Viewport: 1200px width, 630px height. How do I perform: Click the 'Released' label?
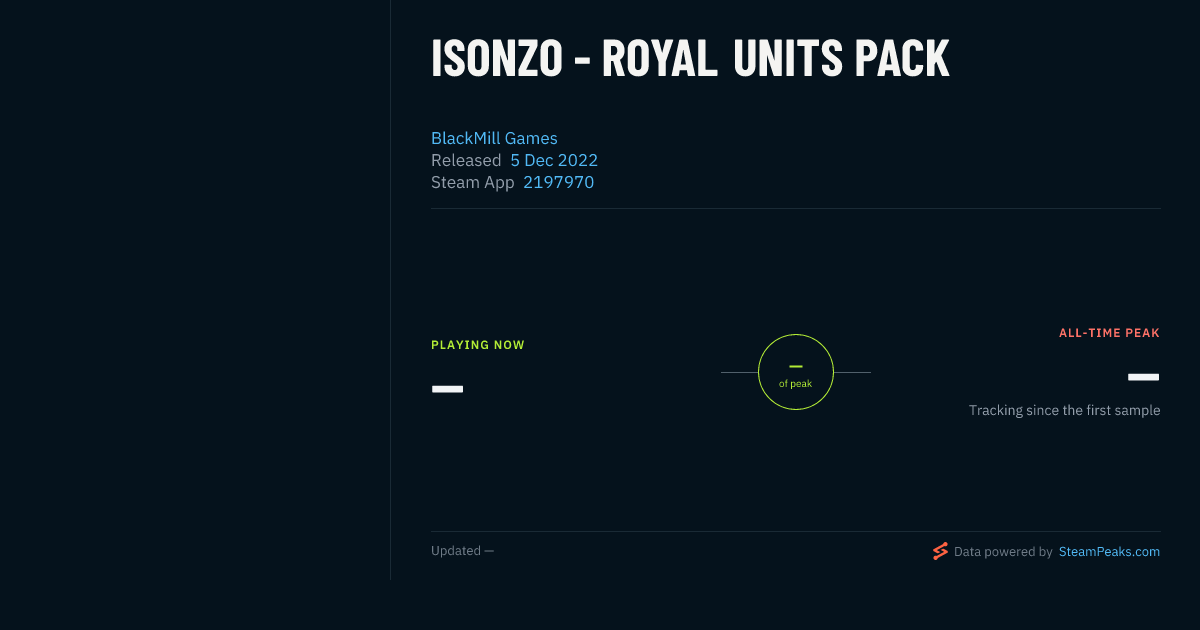click(x=466, y=160)
